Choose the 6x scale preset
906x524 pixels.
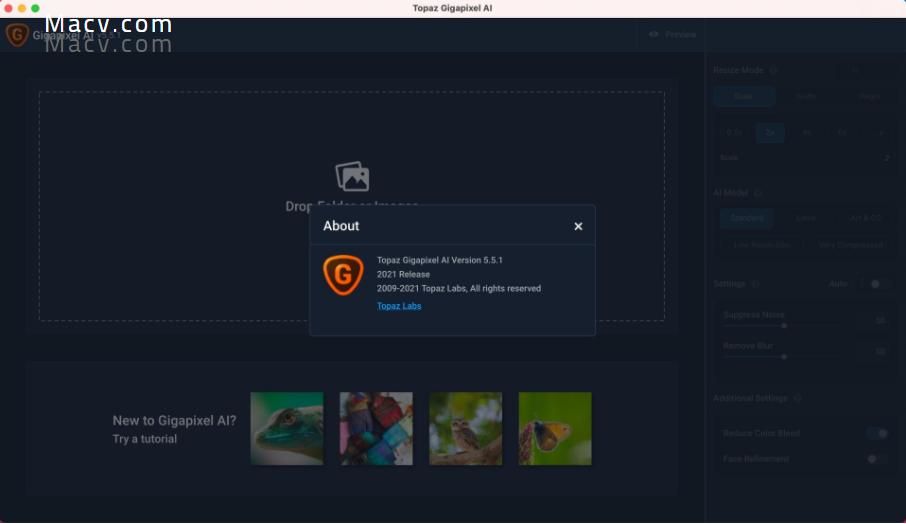[x=842, y=133]
